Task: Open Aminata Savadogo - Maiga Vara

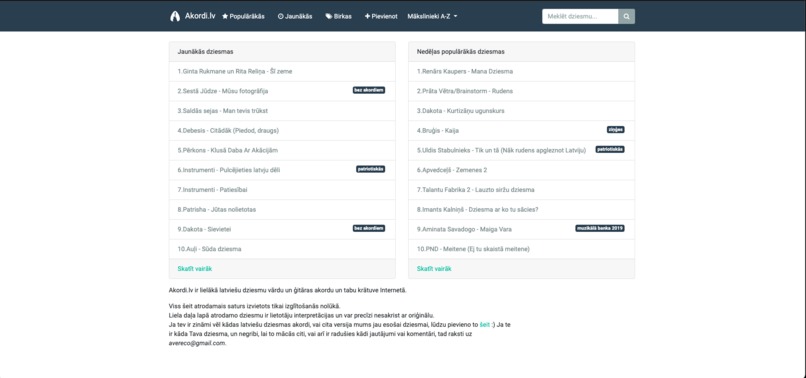Action: click(464, 229)
